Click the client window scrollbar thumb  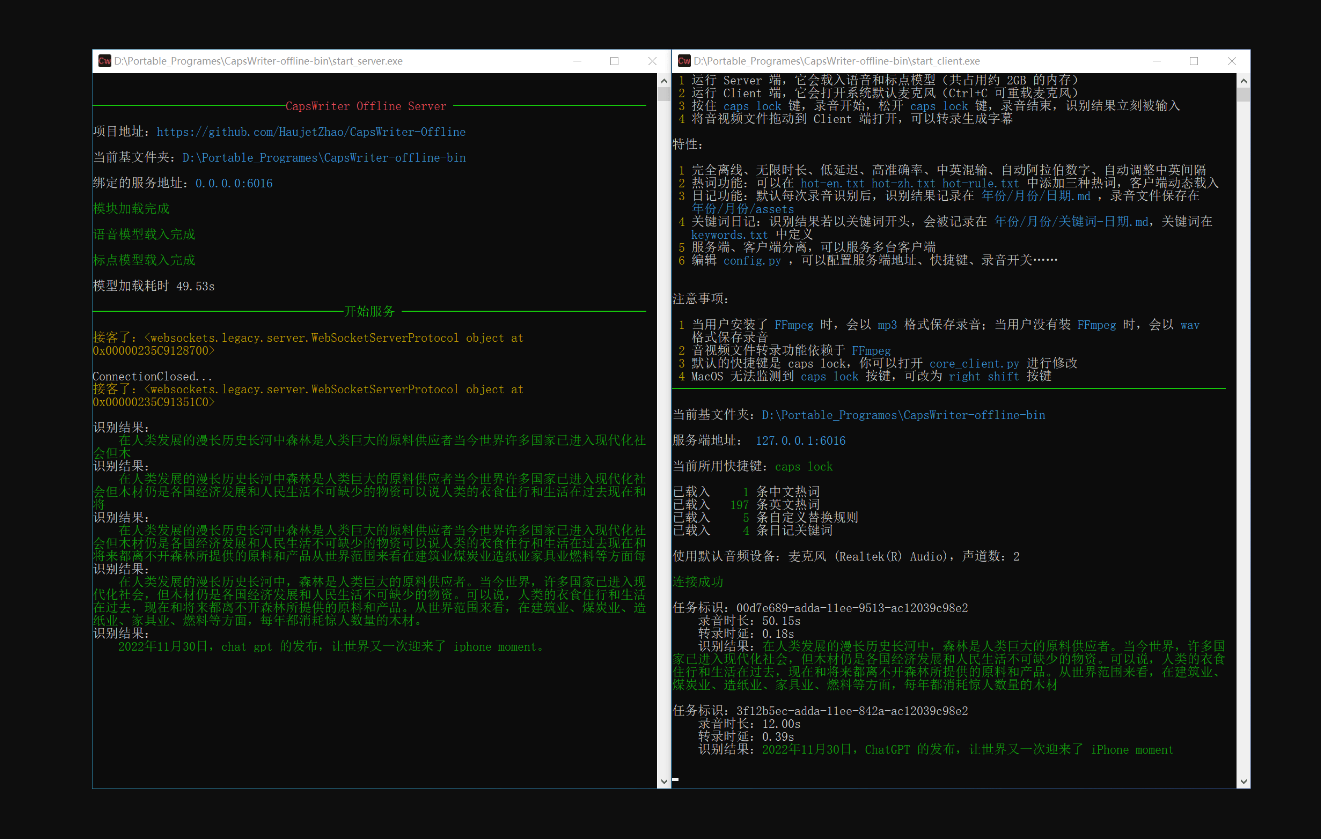1243,95
